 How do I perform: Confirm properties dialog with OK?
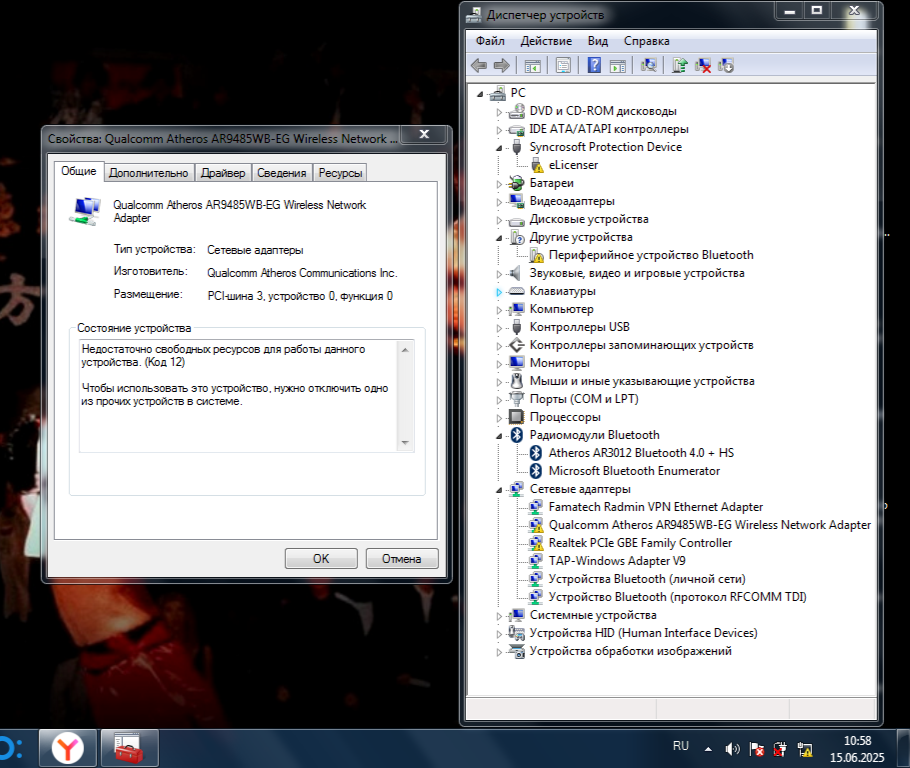coord(321,558)
